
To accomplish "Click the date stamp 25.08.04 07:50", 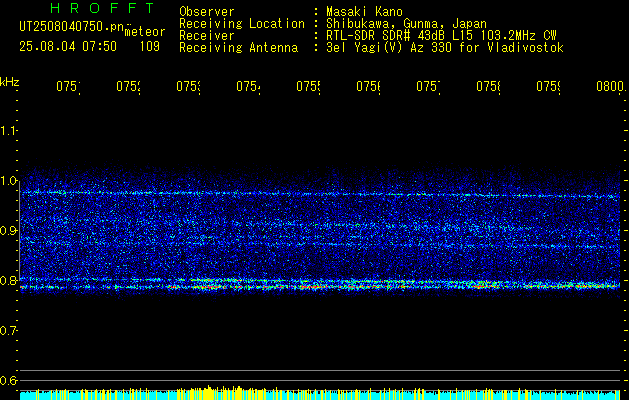I will coord(68,47).
